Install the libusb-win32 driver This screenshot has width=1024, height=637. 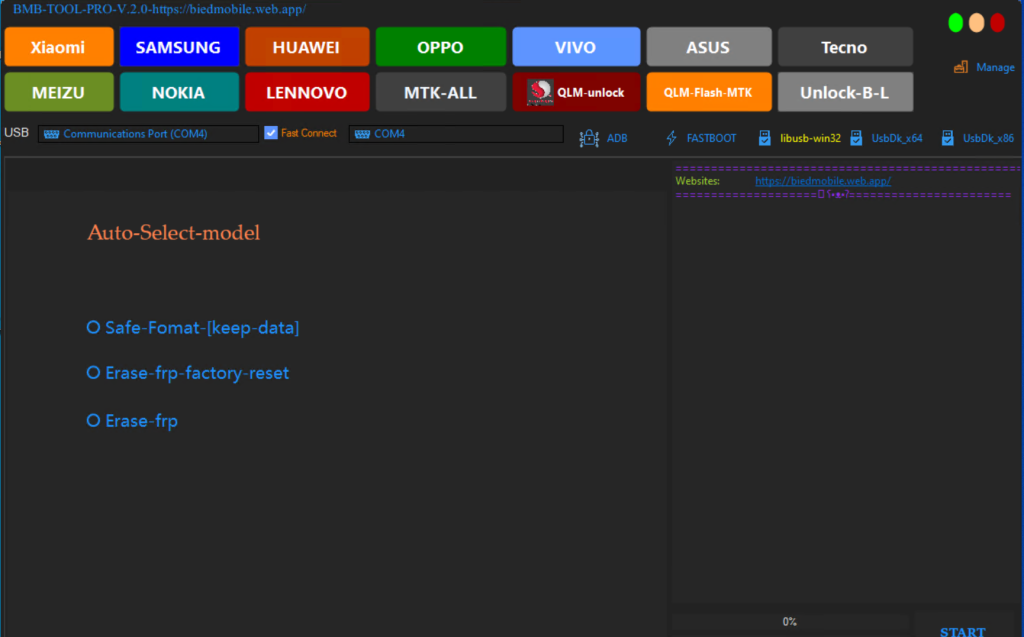pos(802,137)
